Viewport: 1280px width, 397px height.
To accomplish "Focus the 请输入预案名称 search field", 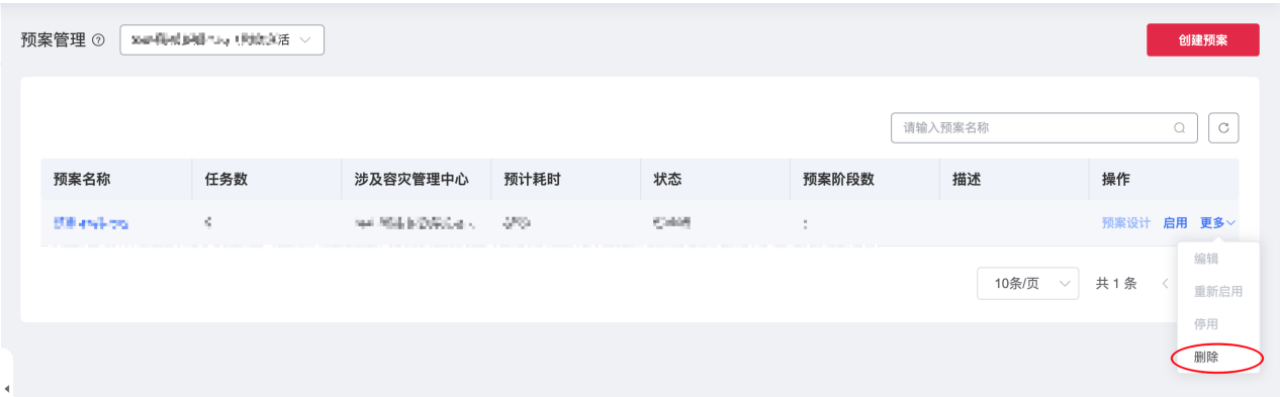I will (1044, 128).
